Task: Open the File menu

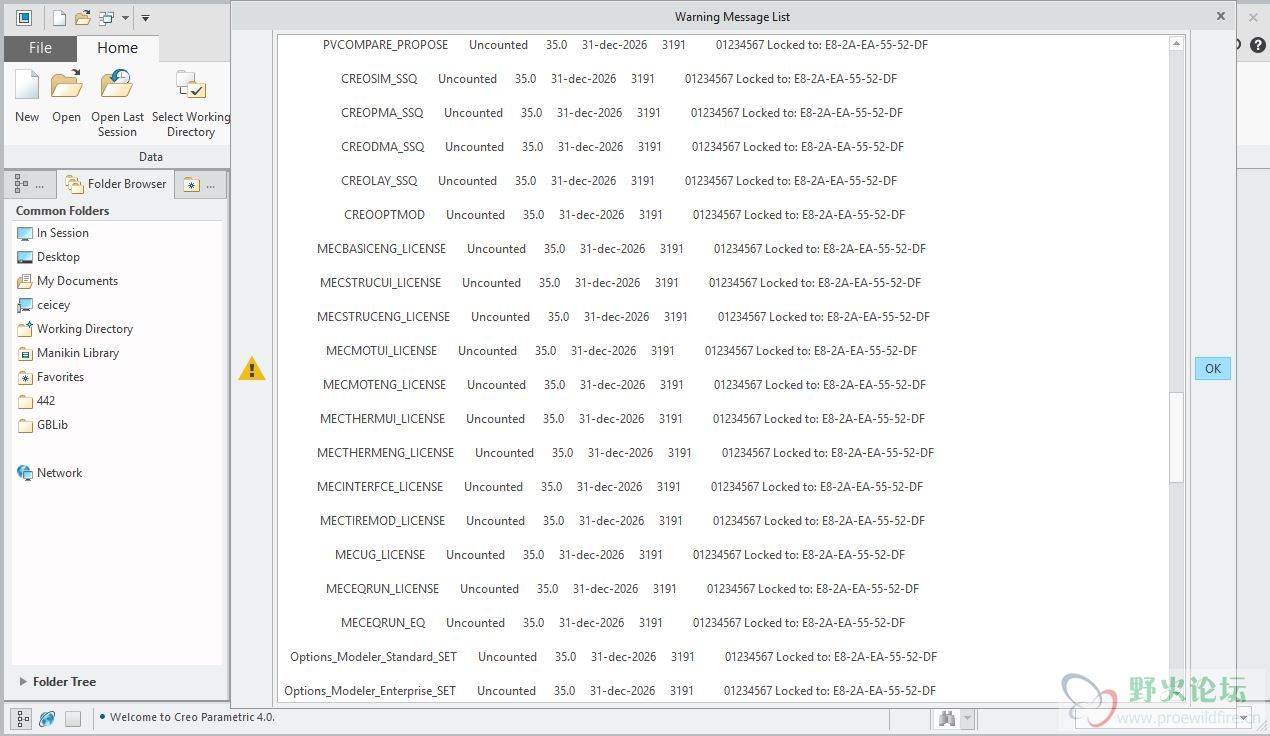Action: (40, 48)
